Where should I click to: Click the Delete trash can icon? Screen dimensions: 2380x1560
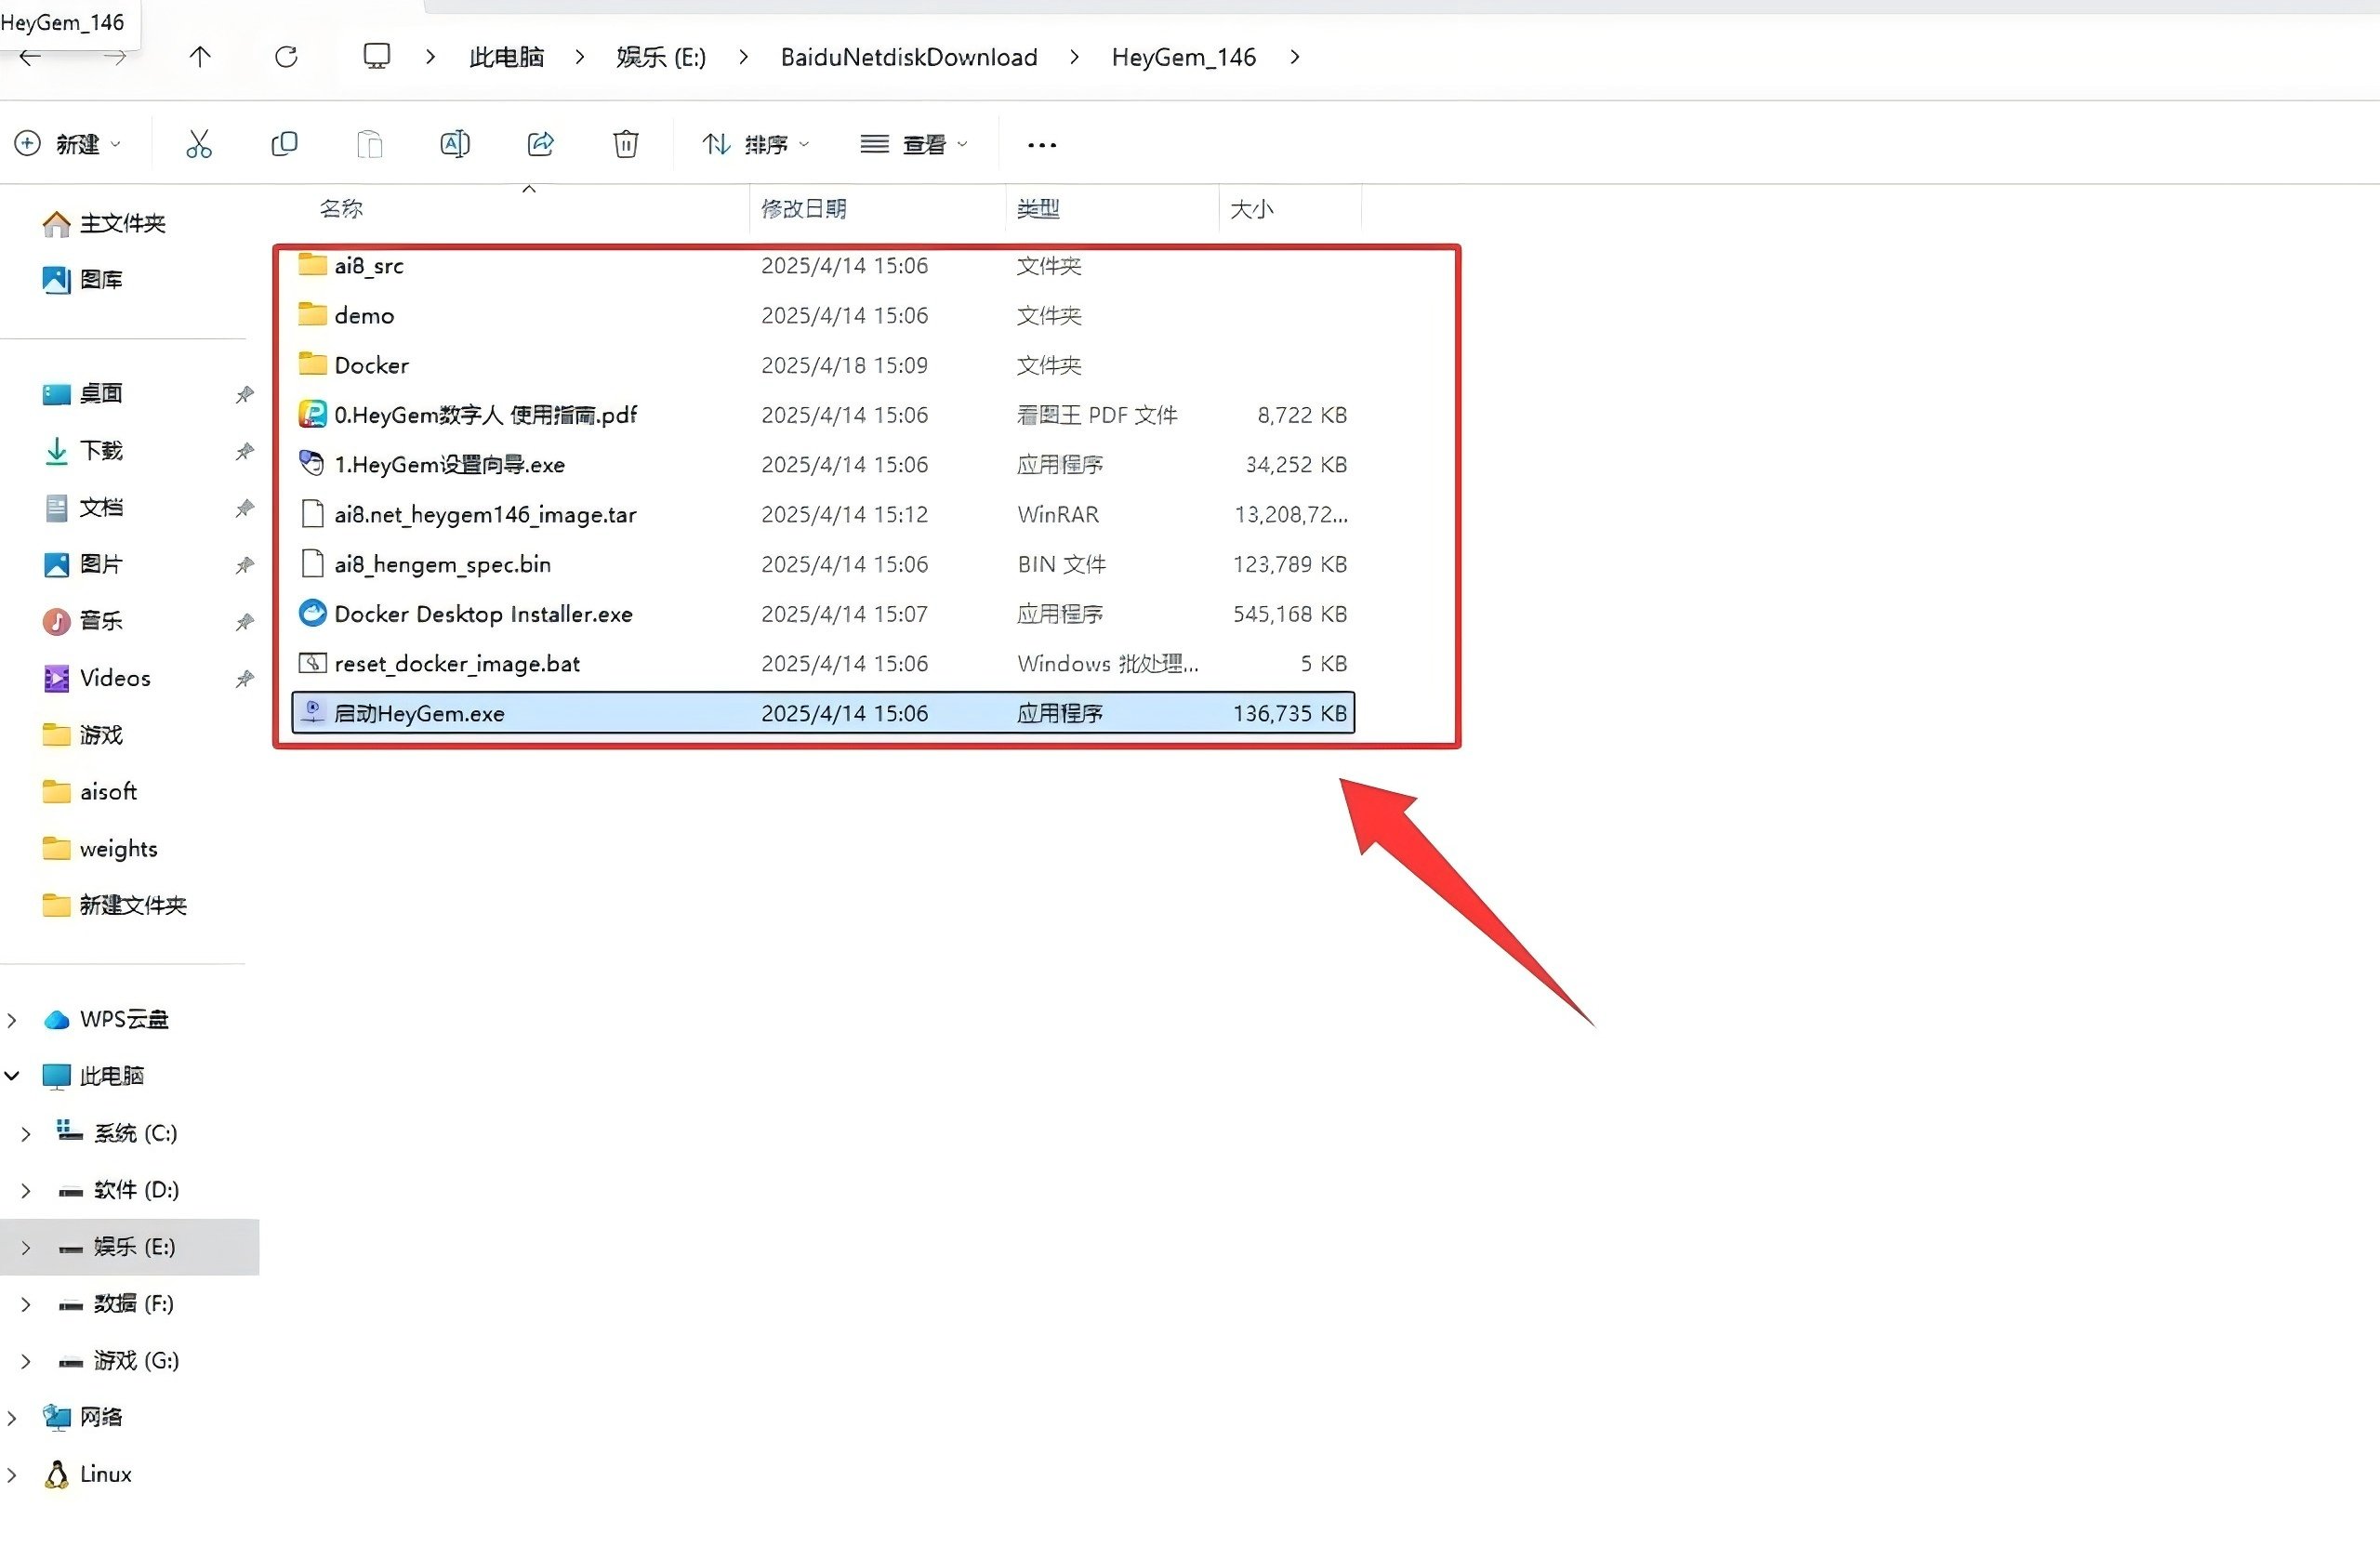coord(626,144)
